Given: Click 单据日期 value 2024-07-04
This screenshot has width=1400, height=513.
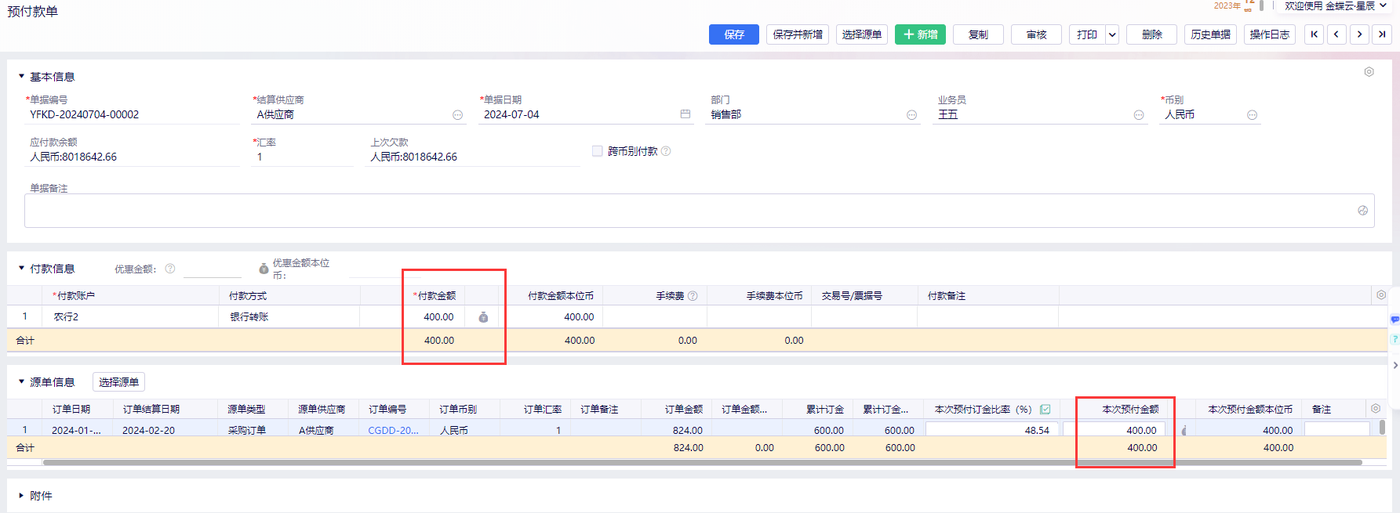Looking at the screenshot, I should tap(511, 115).
